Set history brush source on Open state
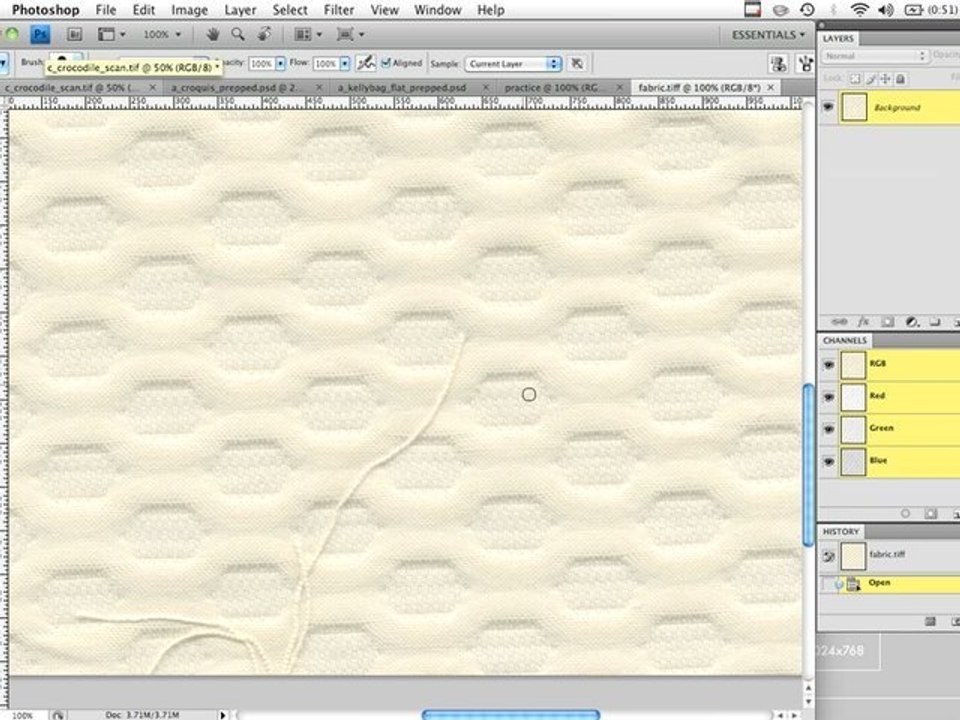Viewport: 960px width, 720px height. [x=828, y=584]
